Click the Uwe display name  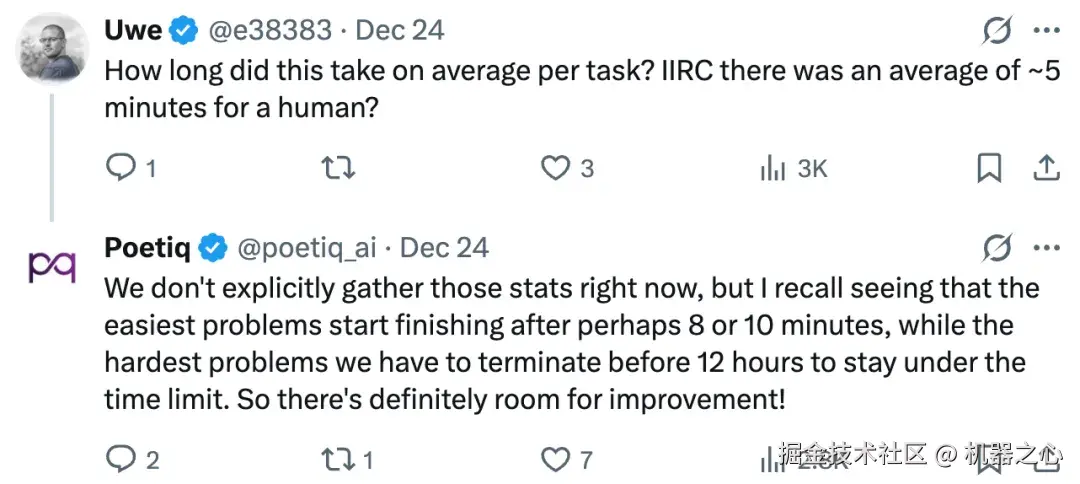(133, 31)
